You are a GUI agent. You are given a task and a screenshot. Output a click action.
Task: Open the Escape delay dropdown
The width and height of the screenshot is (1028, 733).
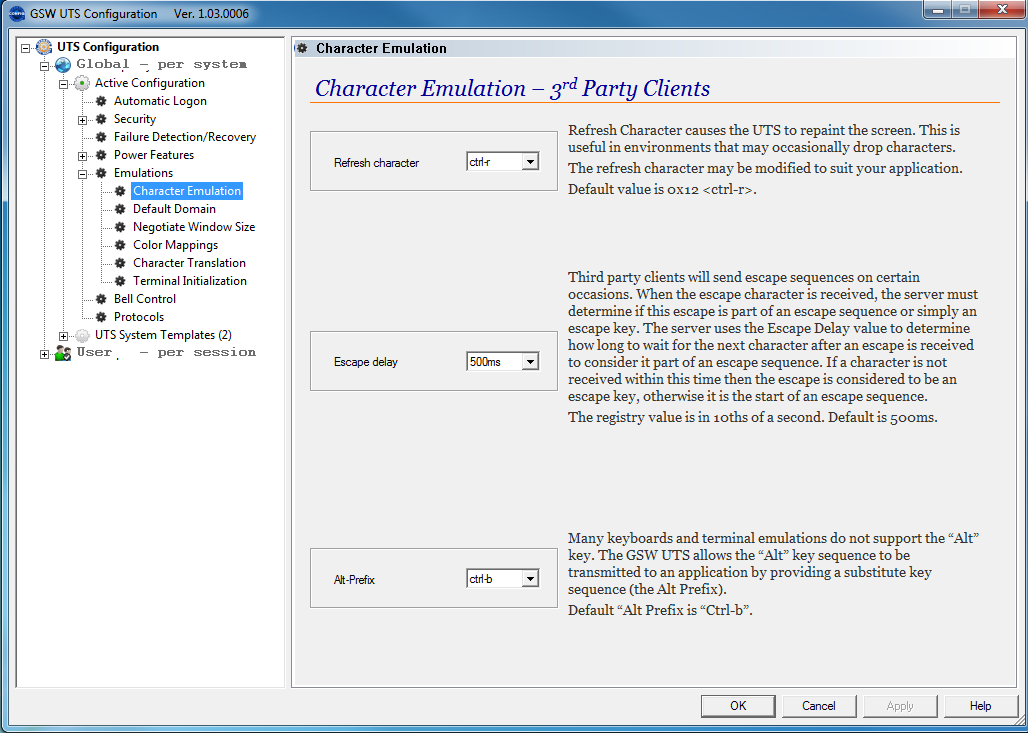(x=530, y=361)
